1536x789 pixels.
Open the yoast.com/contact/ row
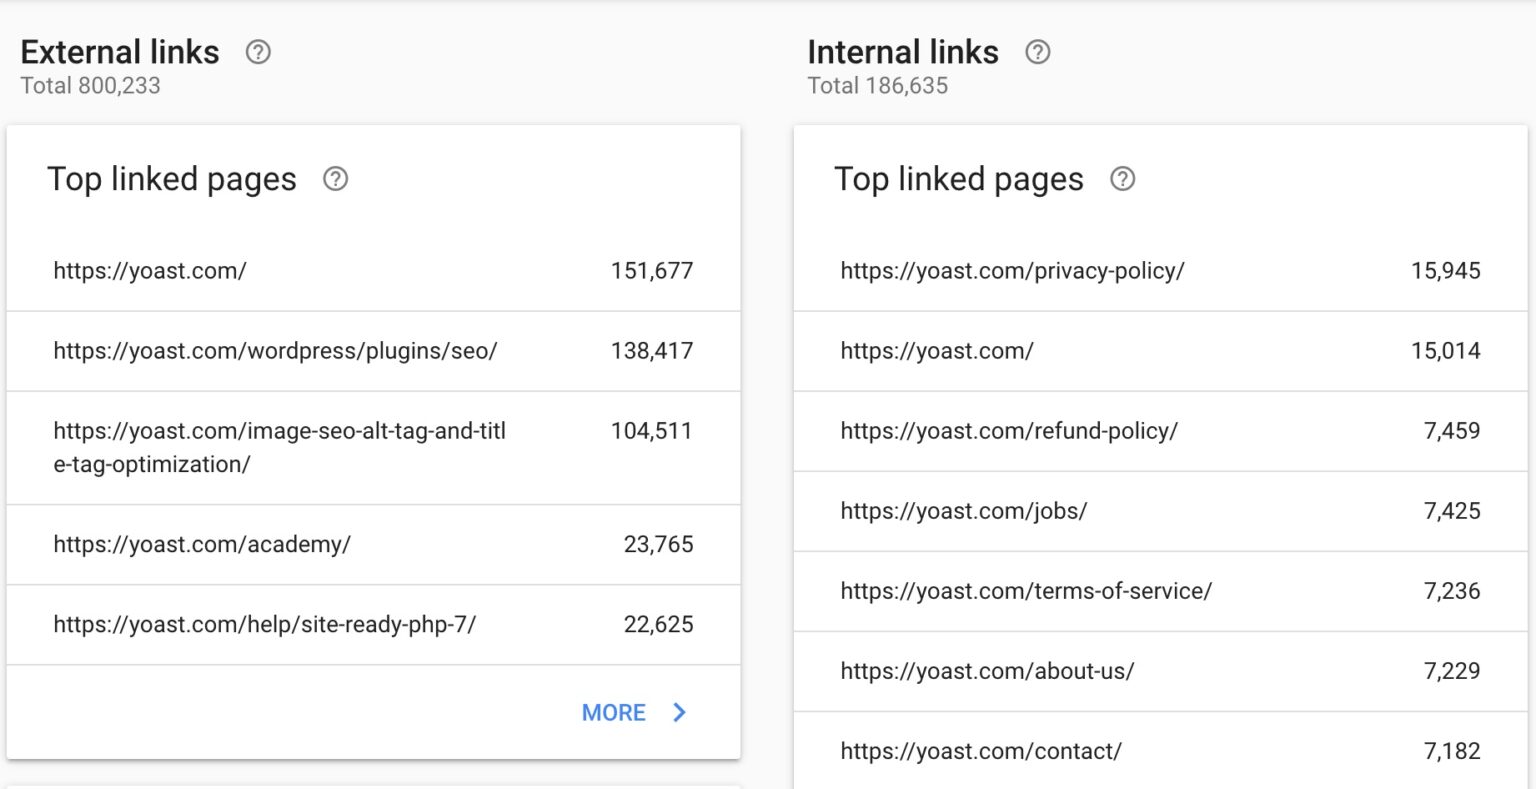coord(1160,751)
